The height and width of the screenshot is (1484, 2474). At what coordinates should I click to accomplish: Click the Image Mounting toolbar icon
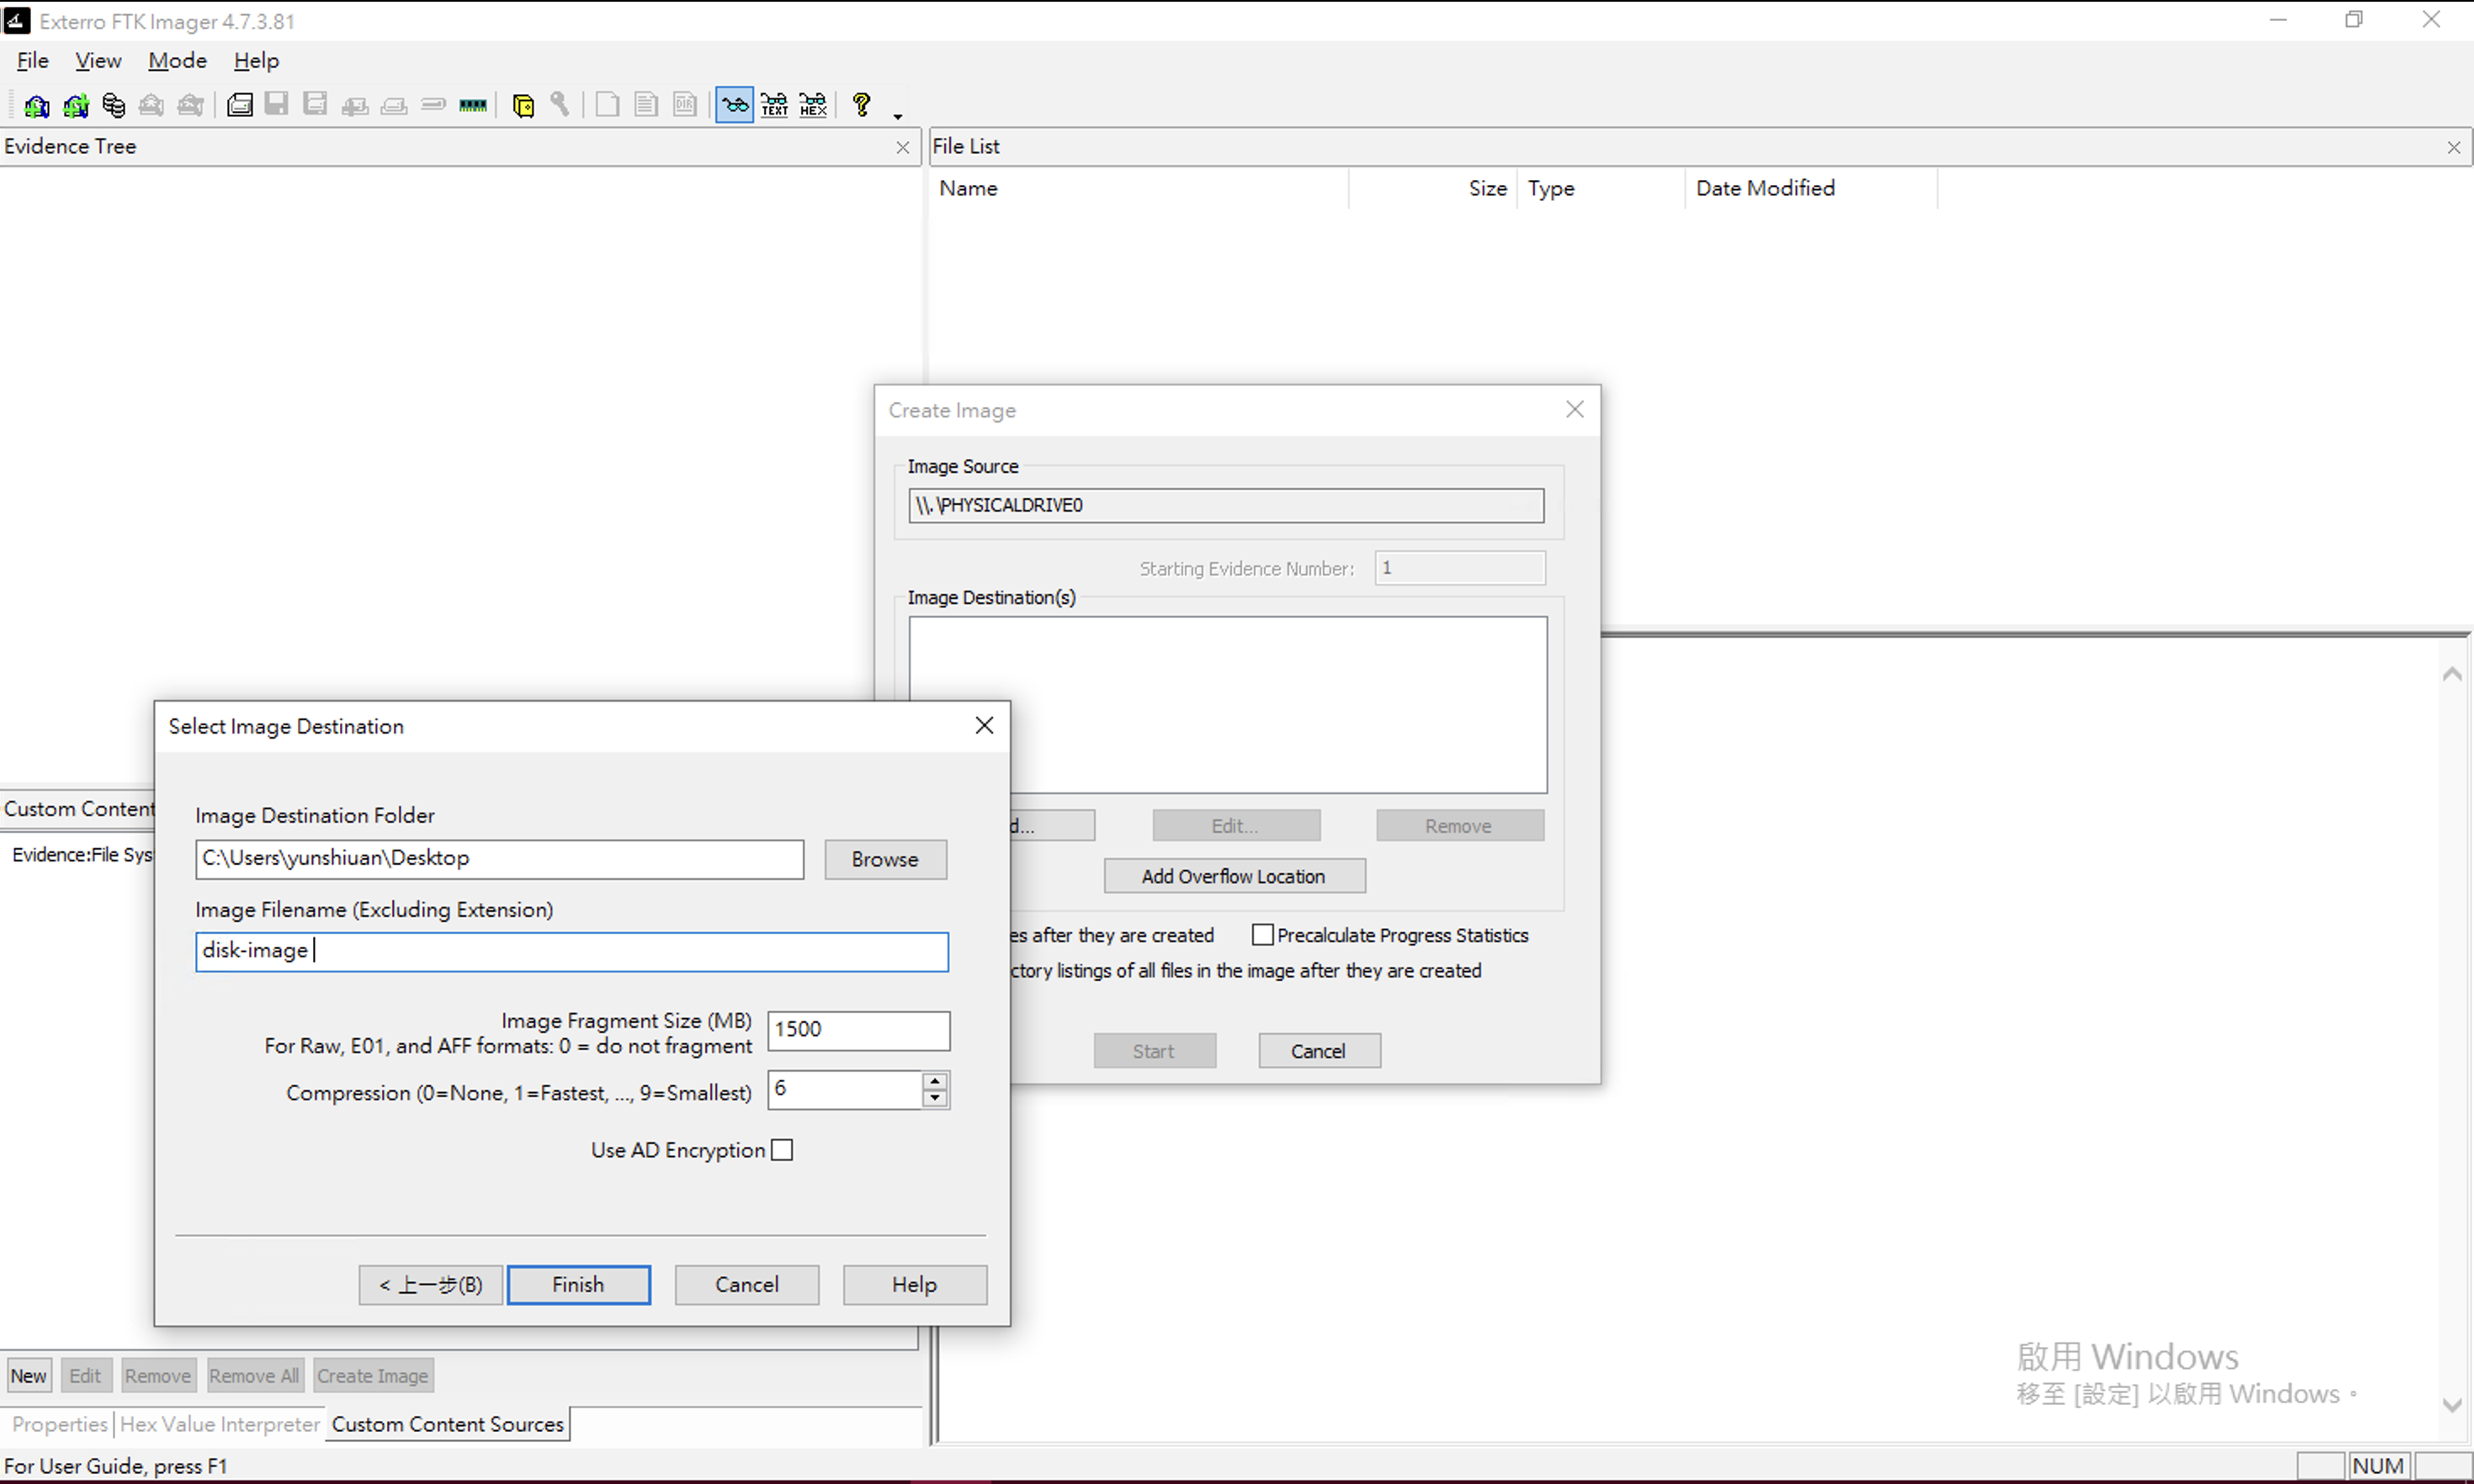pyautogui.click(x=113, y=105)
